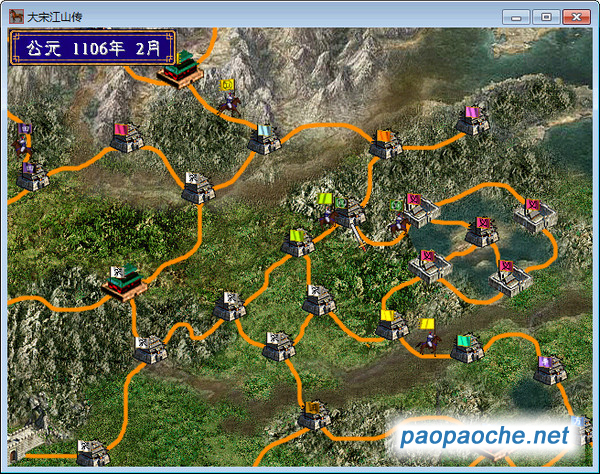Viewport: 600px width, 474px height.
Task: Pick the magenta-flag fortress near the northeast coast
Action: (473, 121)
